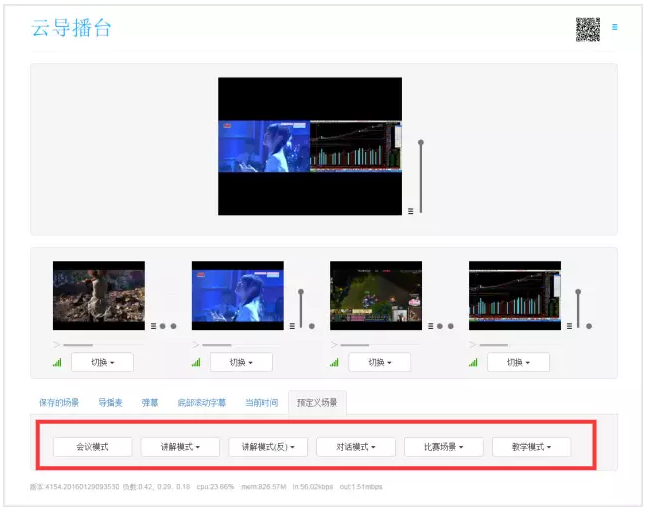
Task: Click first volume dot beside forest thumbnail
Action: point(163,326)
